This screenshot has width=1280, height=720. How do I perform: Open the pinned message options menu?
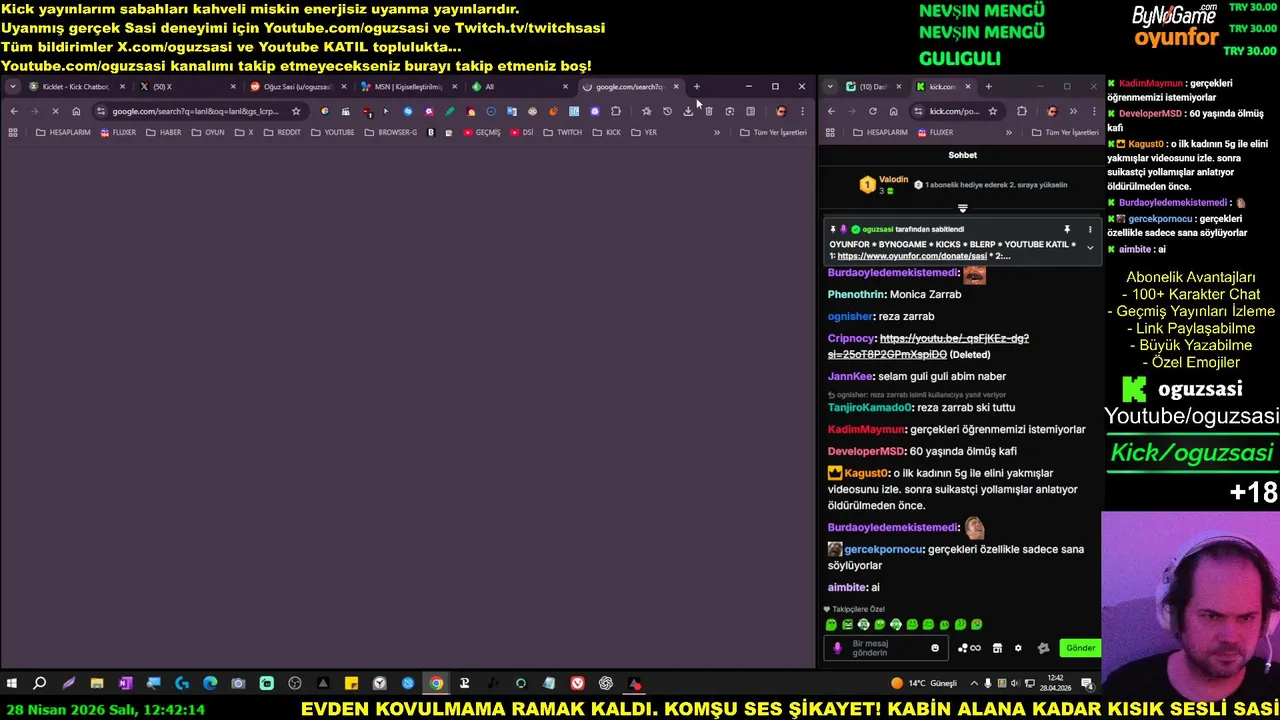click(1090, 229)
